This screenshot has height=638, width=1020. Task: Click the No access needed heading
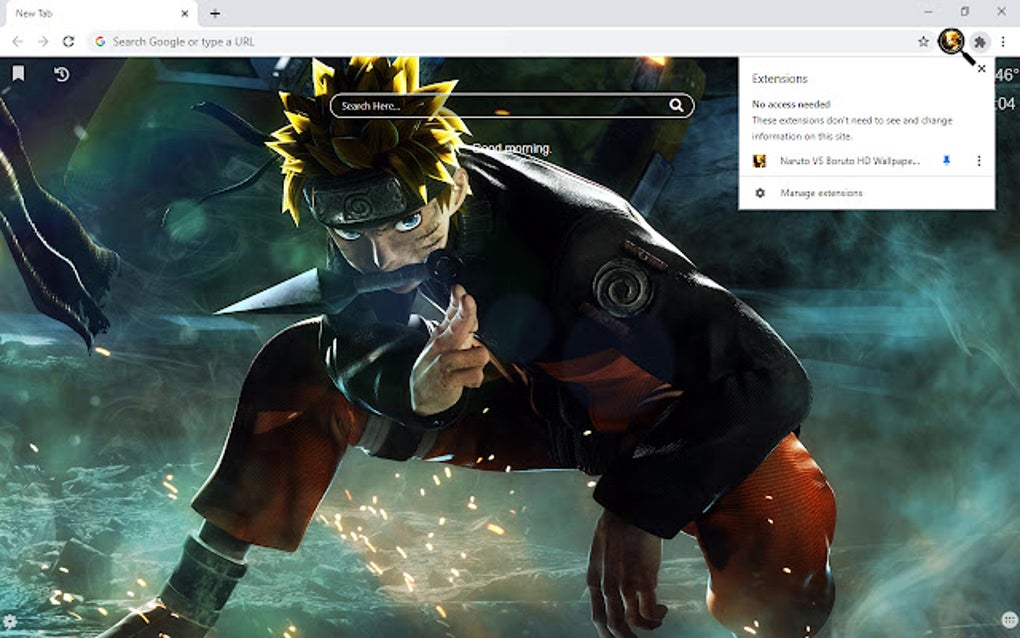pos(791,104)
